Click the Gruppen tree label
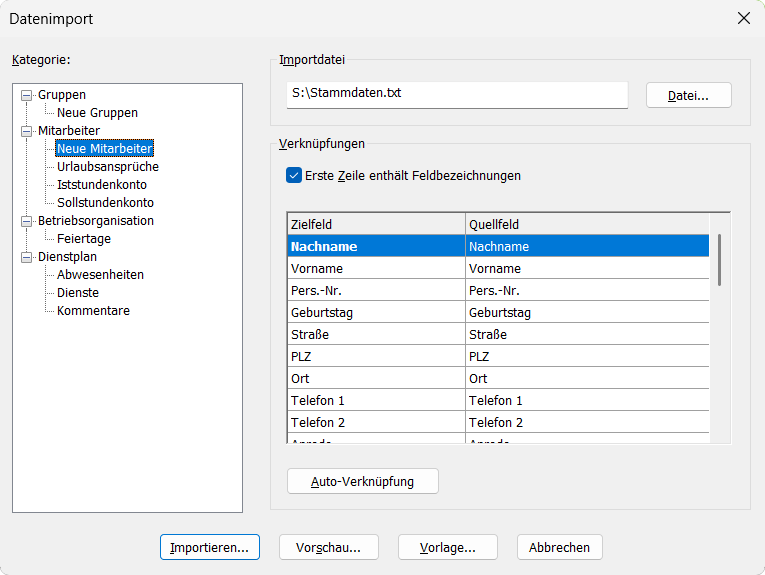Viewport: 765px width, 575px height. 62,95
